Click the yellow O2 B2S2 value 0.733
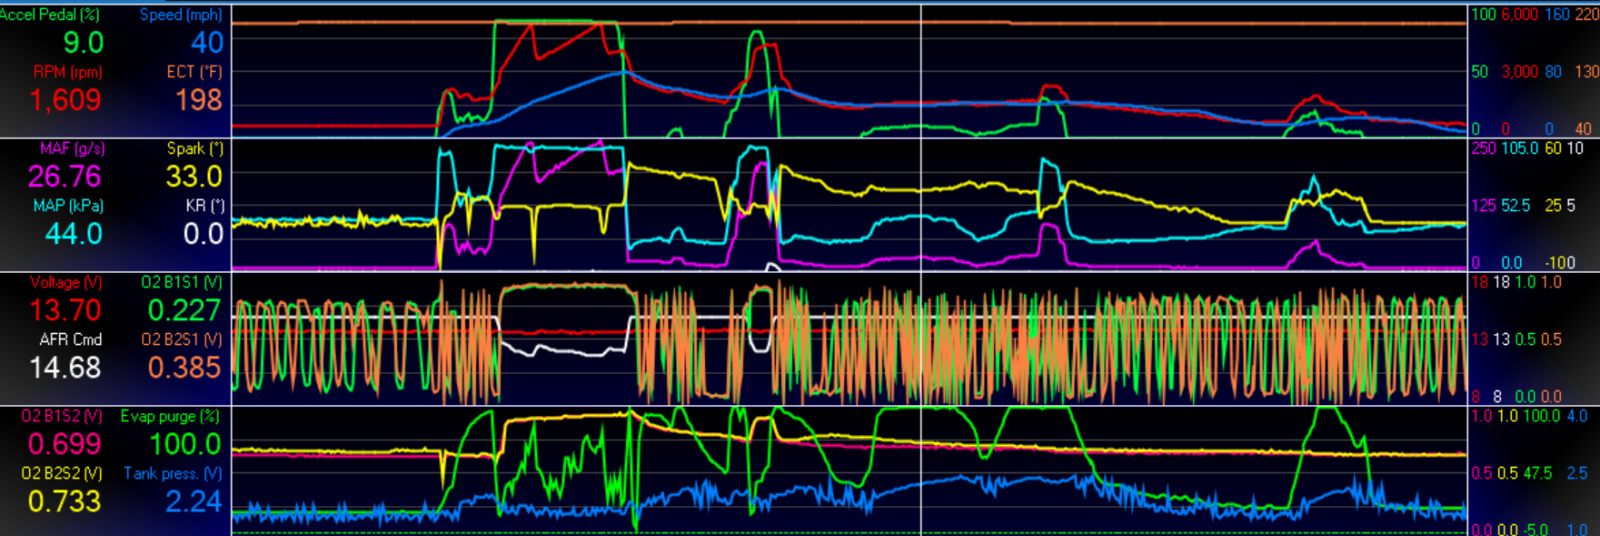 click(65, 502)
